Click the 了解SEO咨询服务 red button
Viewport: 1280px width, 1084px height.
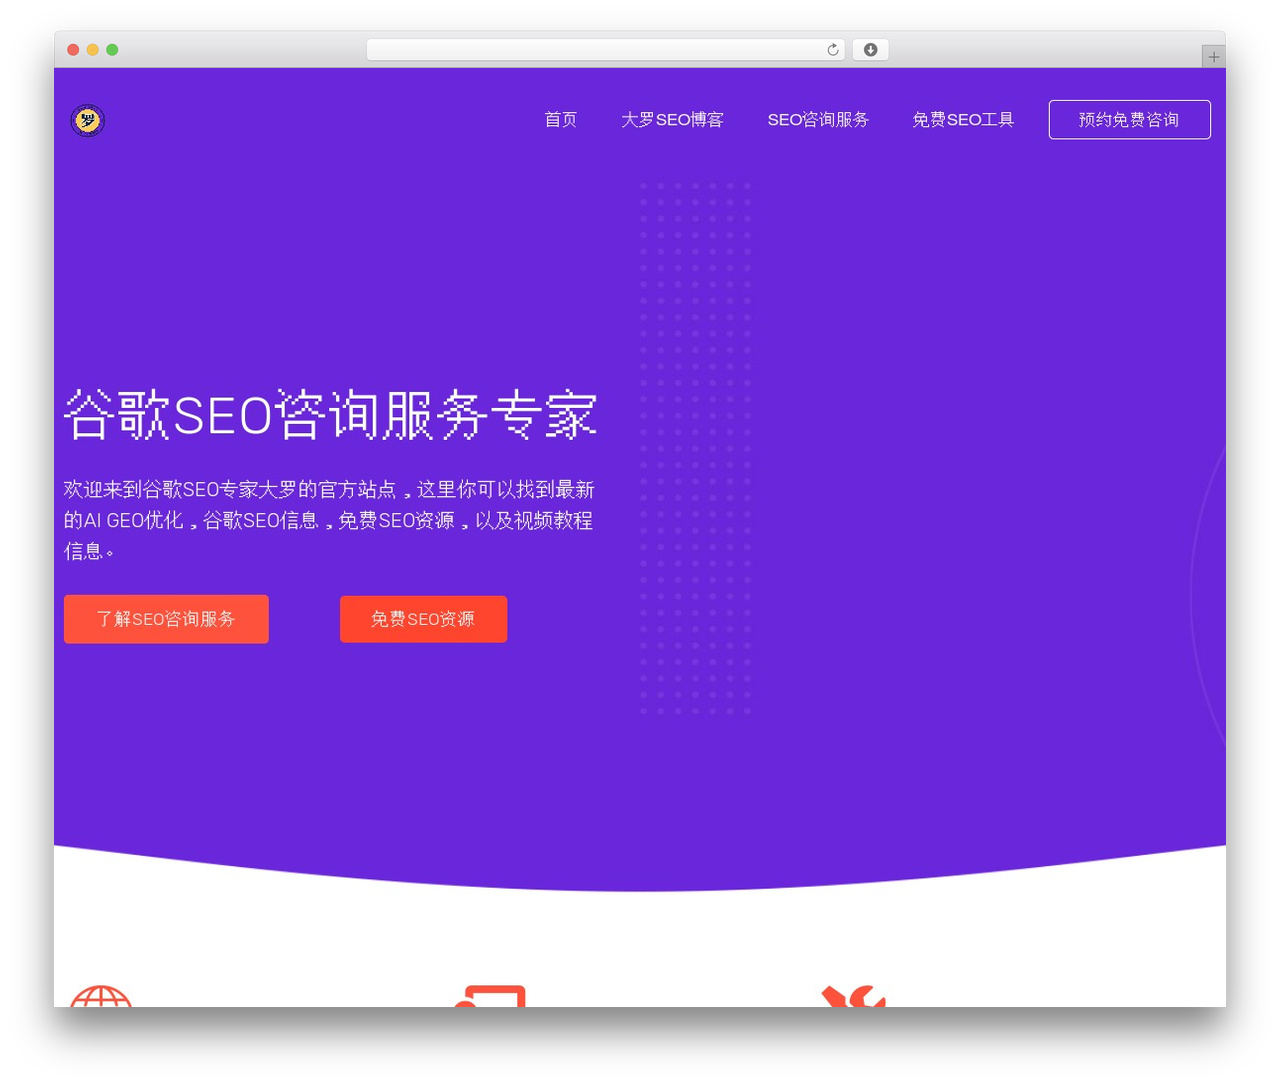166,619
